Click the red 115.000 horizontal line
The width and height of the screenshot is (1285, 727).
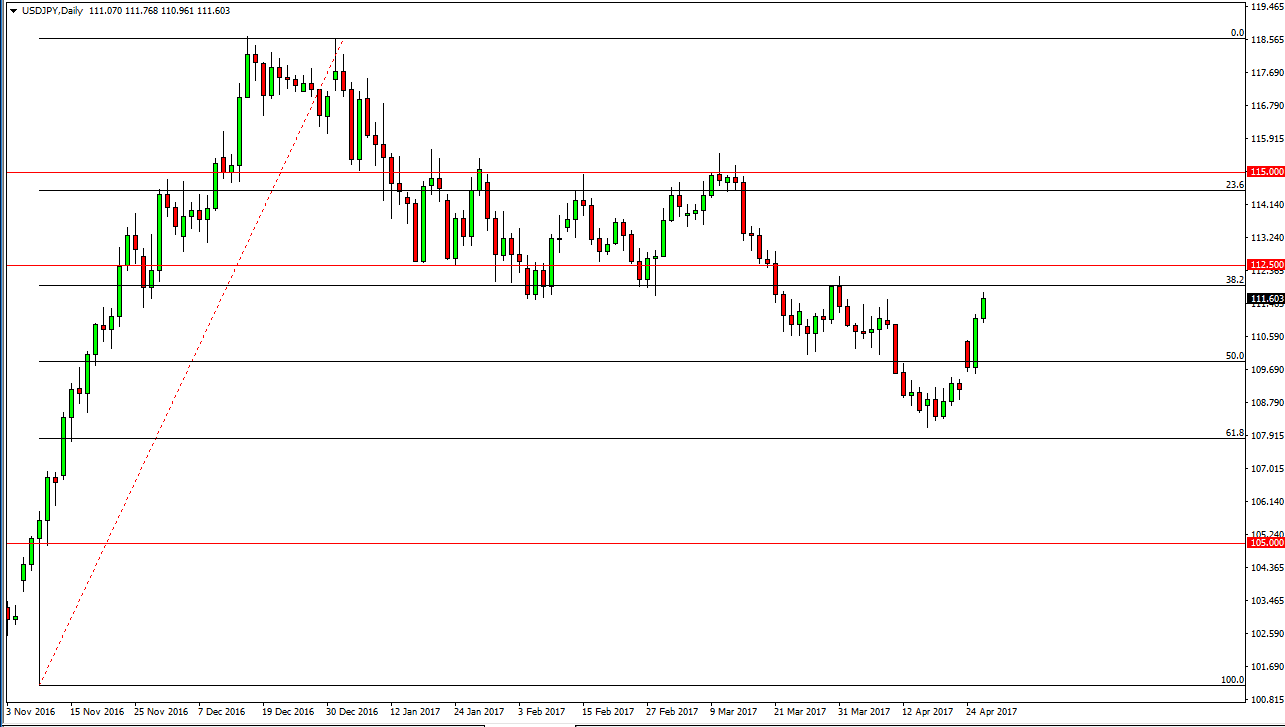point(600,171)
